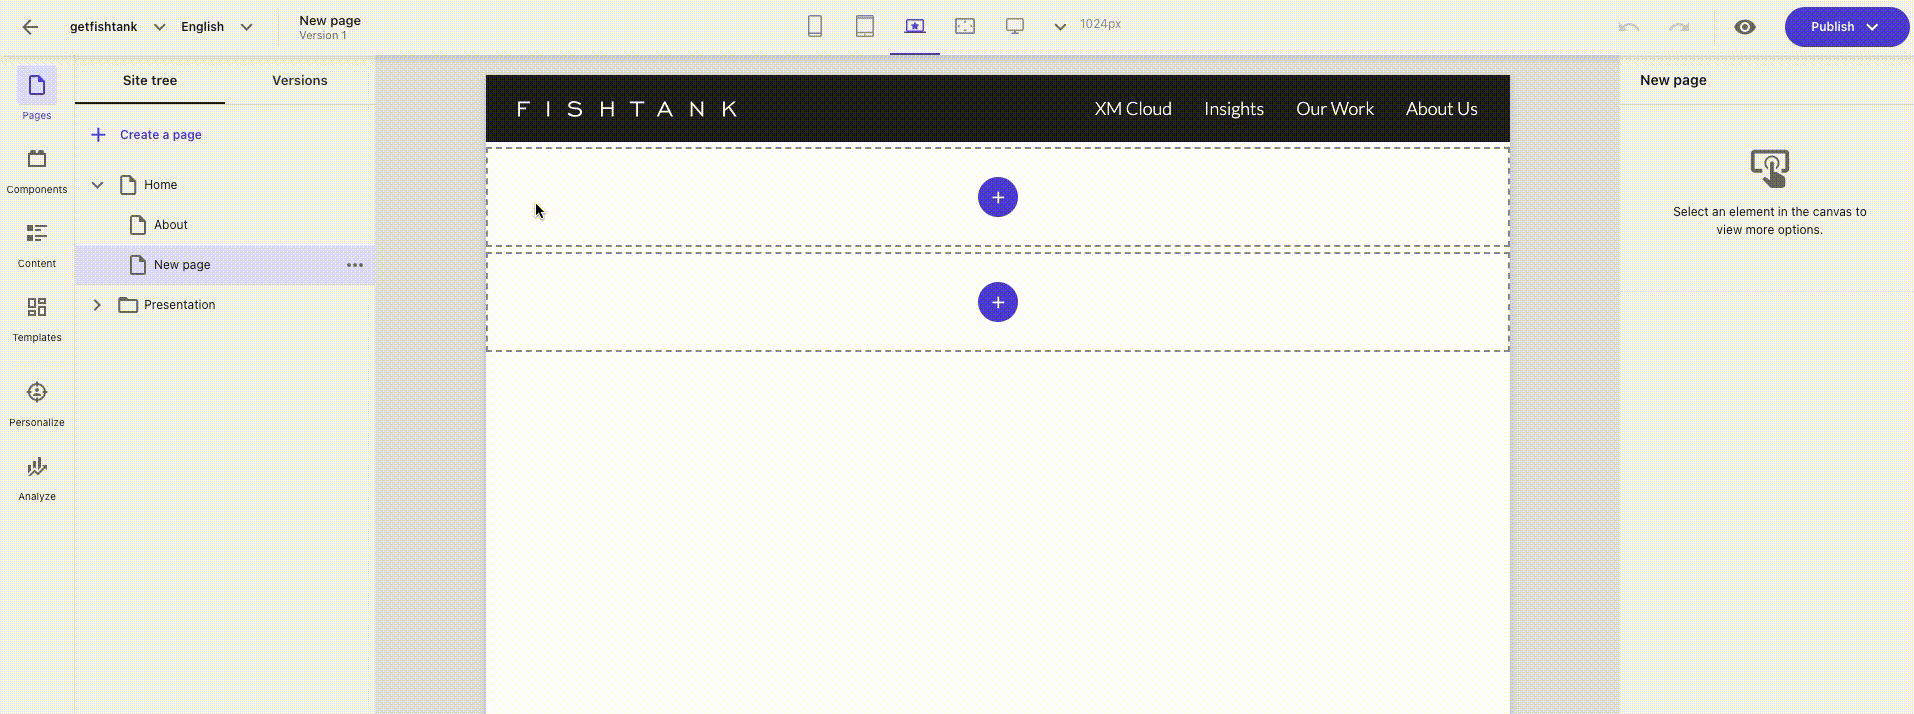Add component in the first placeholder
This screenshot has width=1914, height=714.
tap(998, 197)
